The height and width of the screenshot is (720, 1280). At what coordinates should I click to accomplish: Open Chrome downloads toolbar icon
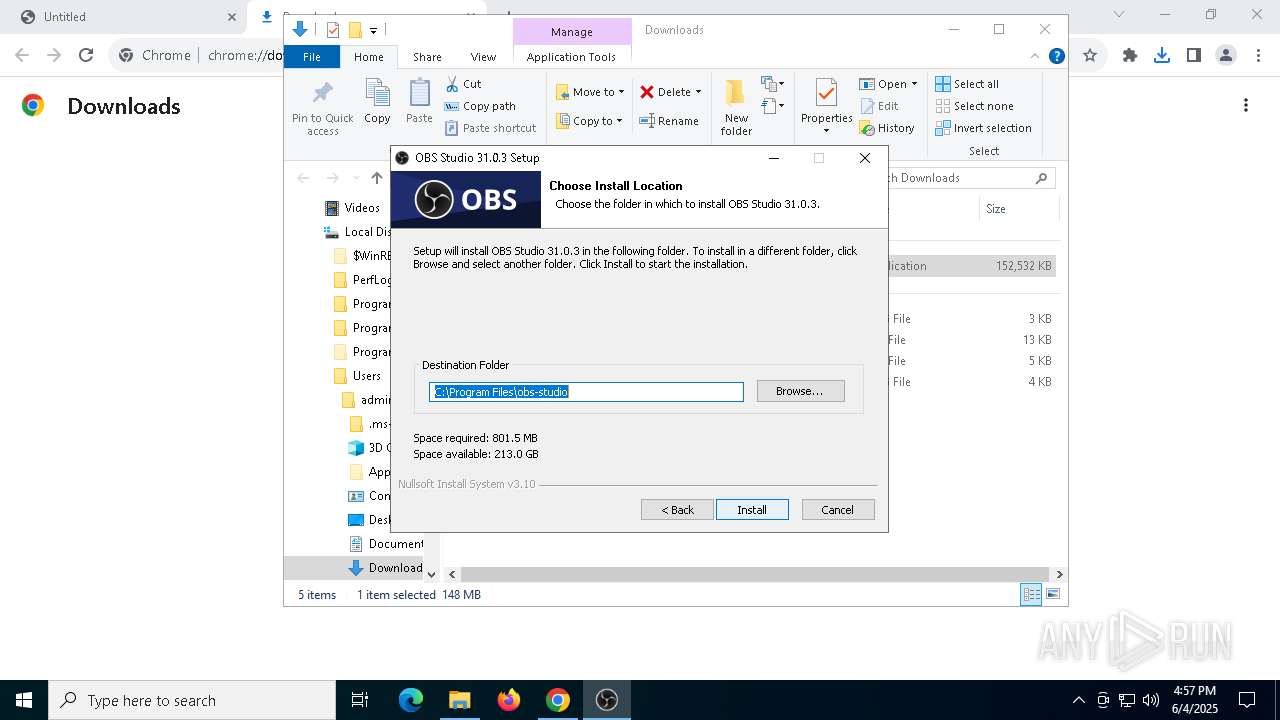pyautogui.click(x=1161, y=56)
